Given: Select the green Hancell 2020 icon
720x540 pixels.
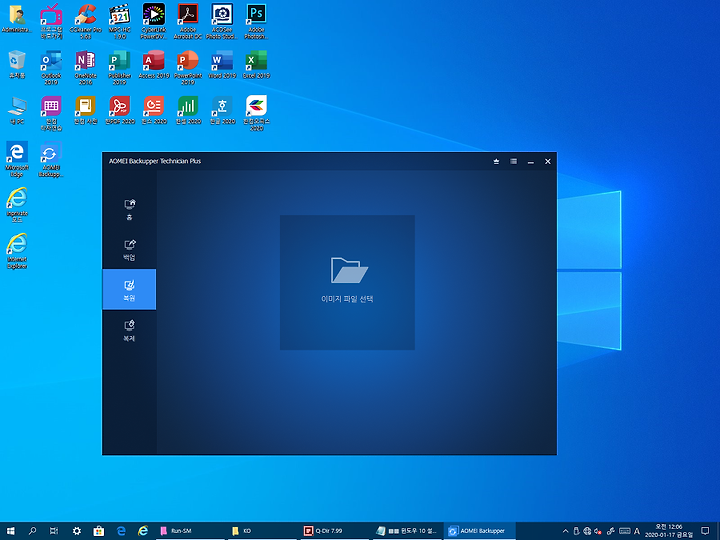Looking at the screenshot, I should [x=188, y=110].
